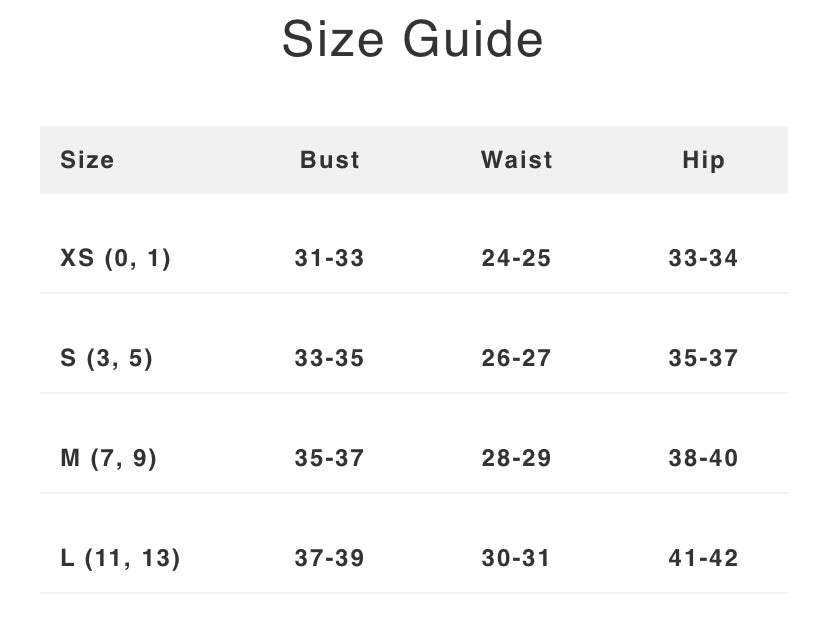Select M waist measurement 28-29
828x621 pixels.
pos(516,458)
